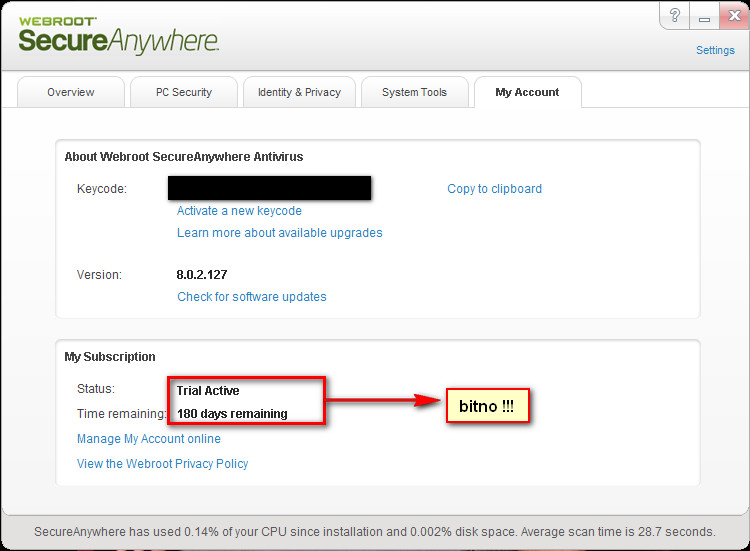Open the help question mark icon
The height and width of the screenshot is (551, 750).
click(674, 15)
